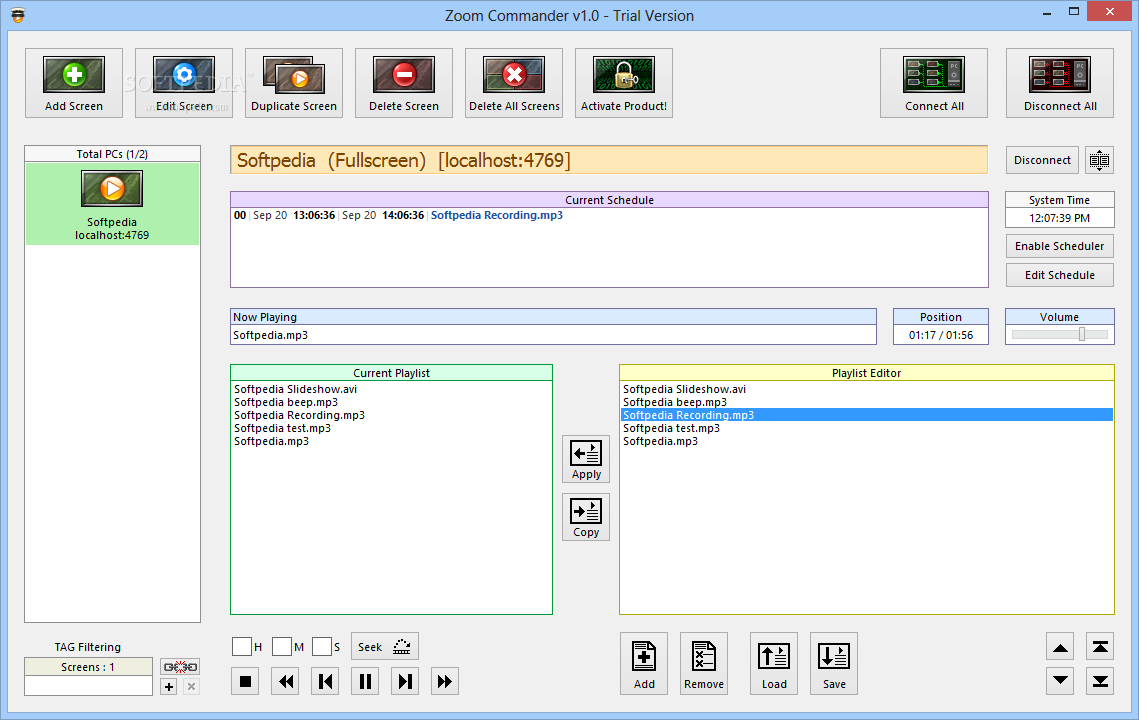
Task: Click the tag link icon near Screens : 1
Action: [x=180, y=667]
